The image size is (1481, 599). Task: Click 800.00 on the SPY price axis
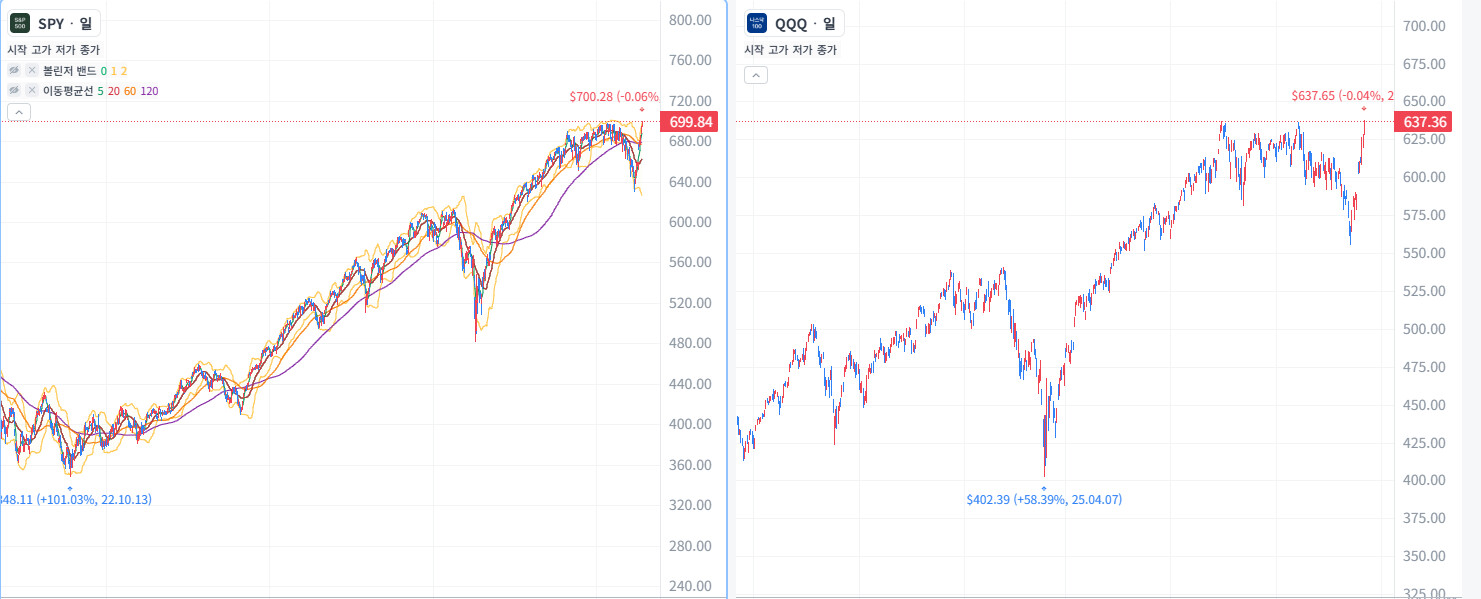click(x=690, y=20)
